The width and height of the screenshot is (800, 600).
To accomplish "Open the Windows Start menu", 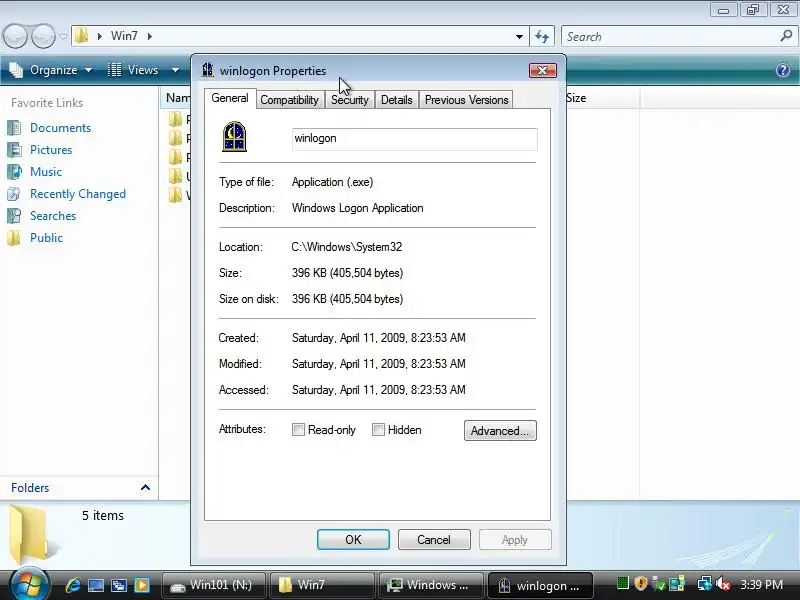I will click(30, 585).
